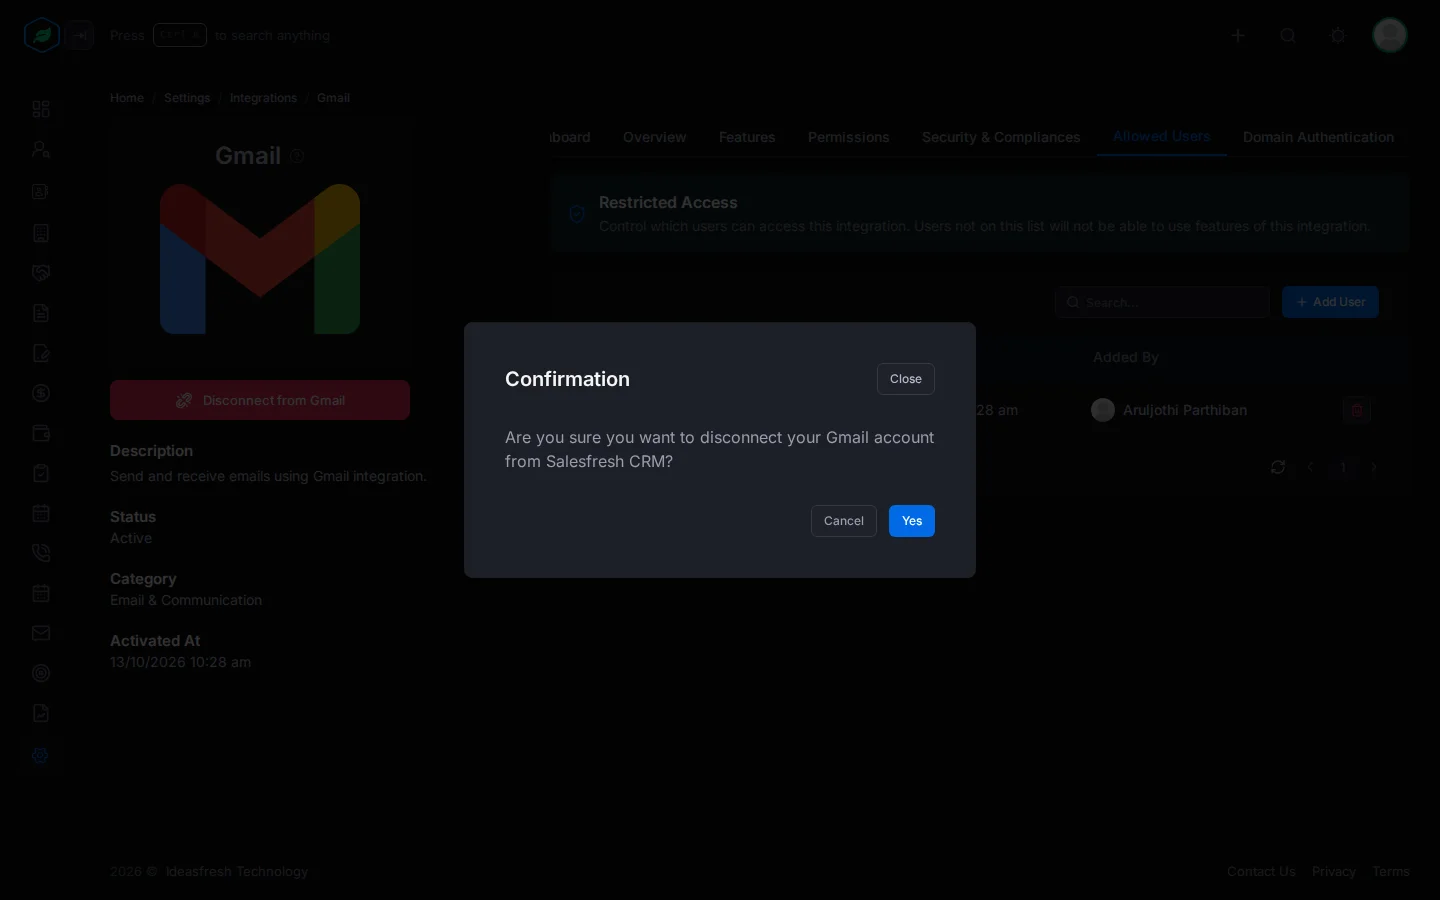Switch to the Features tab

(x=747, y=137)
